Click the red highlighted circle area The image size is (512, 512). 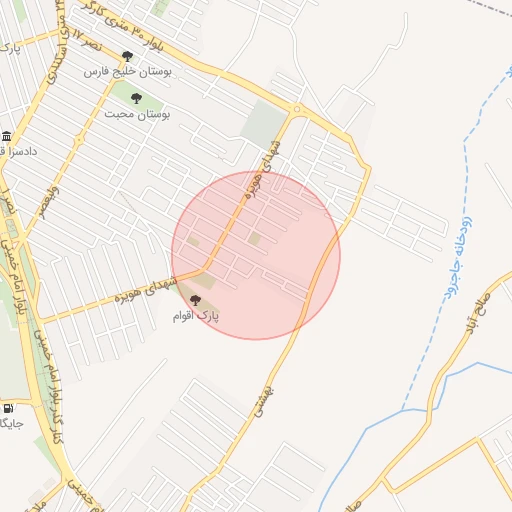coord(256,255)
